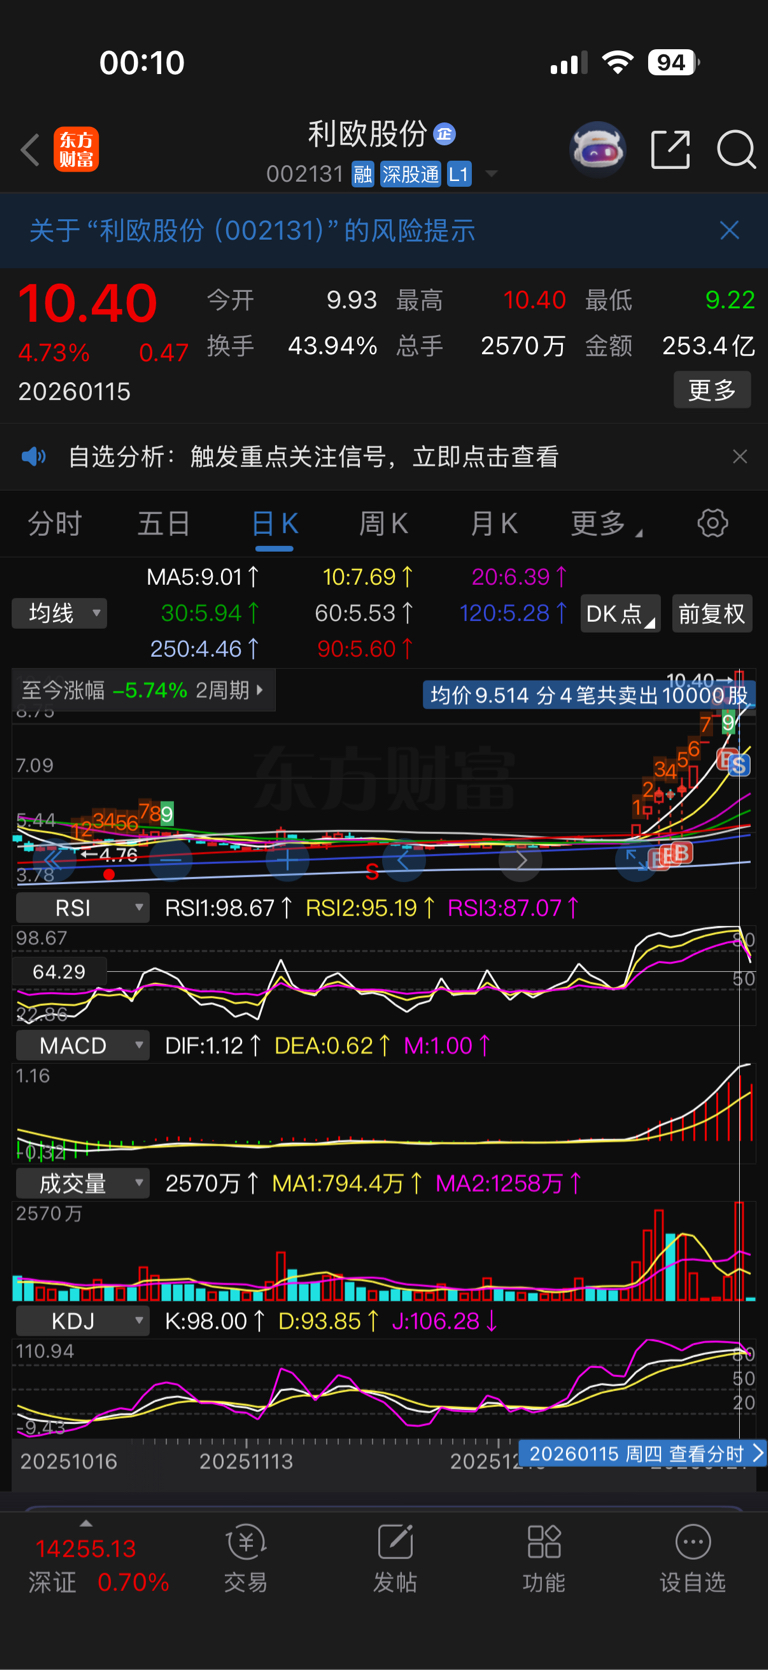Expand the 至今涨幅 2周期 selector
The width and height of the screenshot is (768, 1670).
pos(142,690)
